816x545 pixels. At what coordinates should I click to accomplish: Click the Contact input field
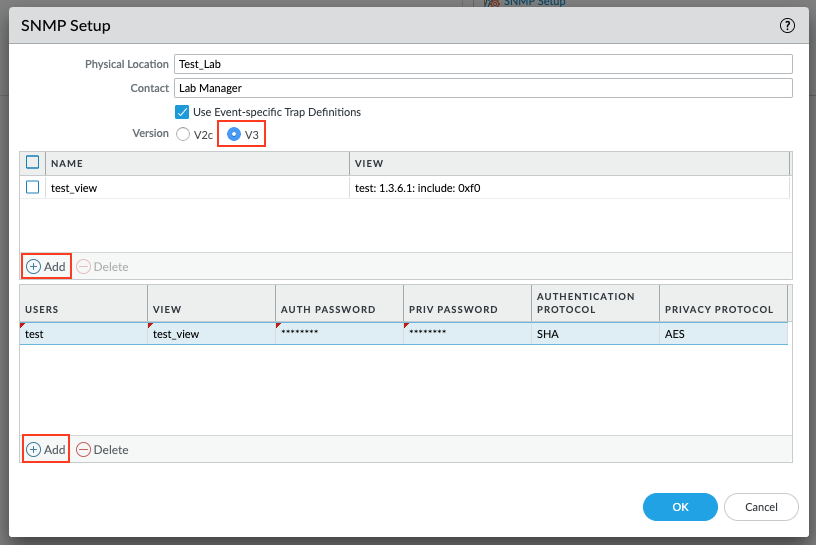(483, 88)
